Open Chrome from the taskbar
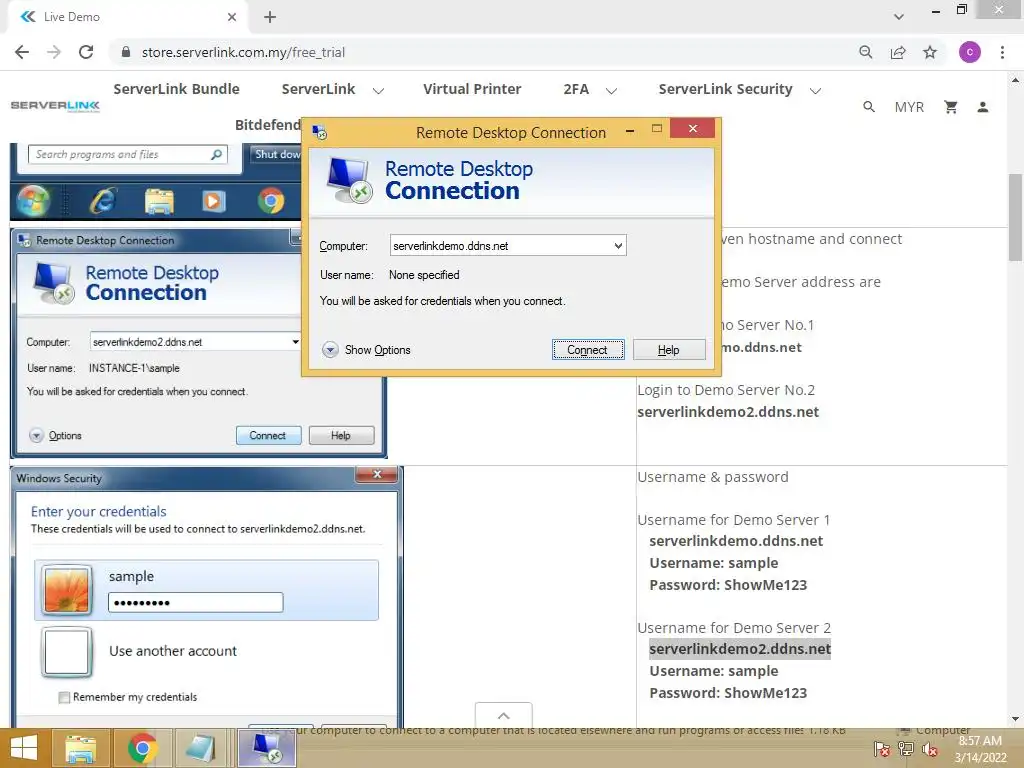The width and height of the screenshot is (1024, 768). click(141, 748)
